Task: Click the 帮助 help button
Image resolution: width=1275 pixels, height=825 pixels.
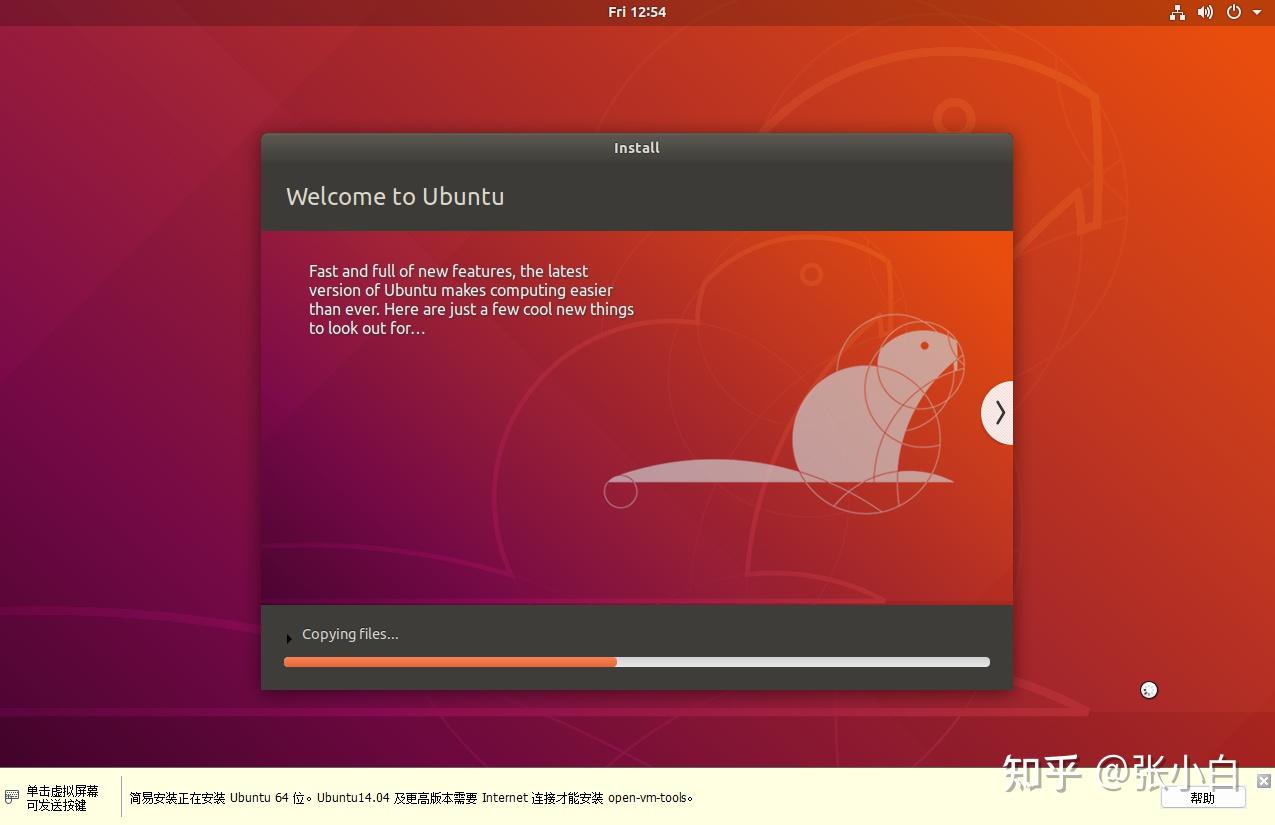Action: click(x=1202, y=798)
